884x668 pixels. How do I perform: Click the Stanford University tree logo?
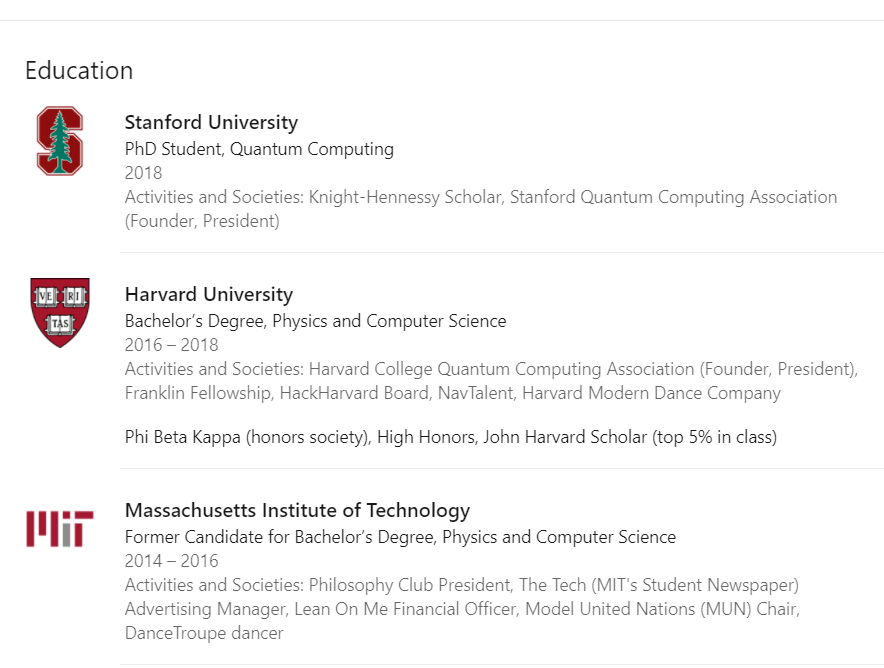click(x=60, y=140)
